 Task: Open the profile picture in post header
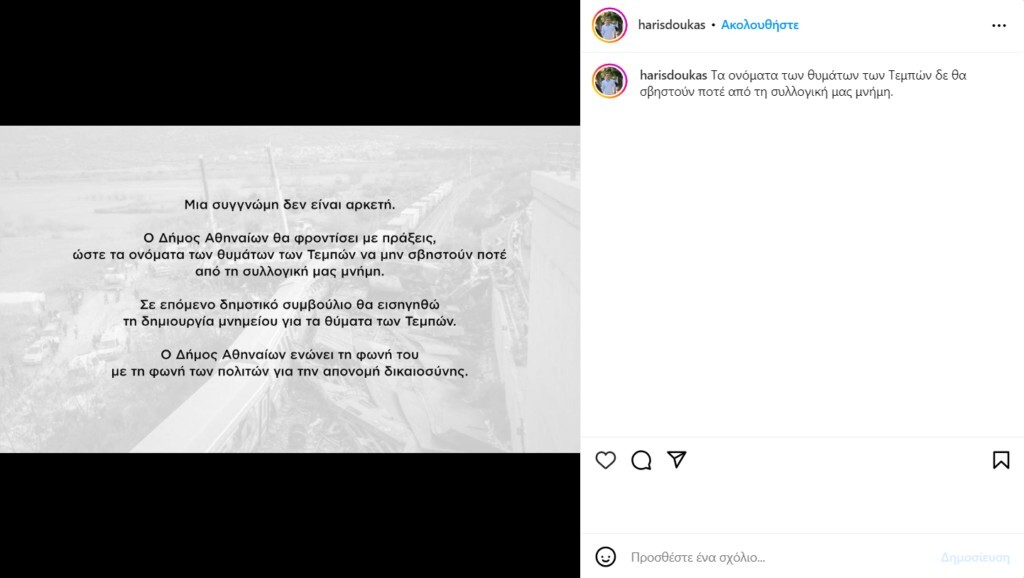(609, 25)
